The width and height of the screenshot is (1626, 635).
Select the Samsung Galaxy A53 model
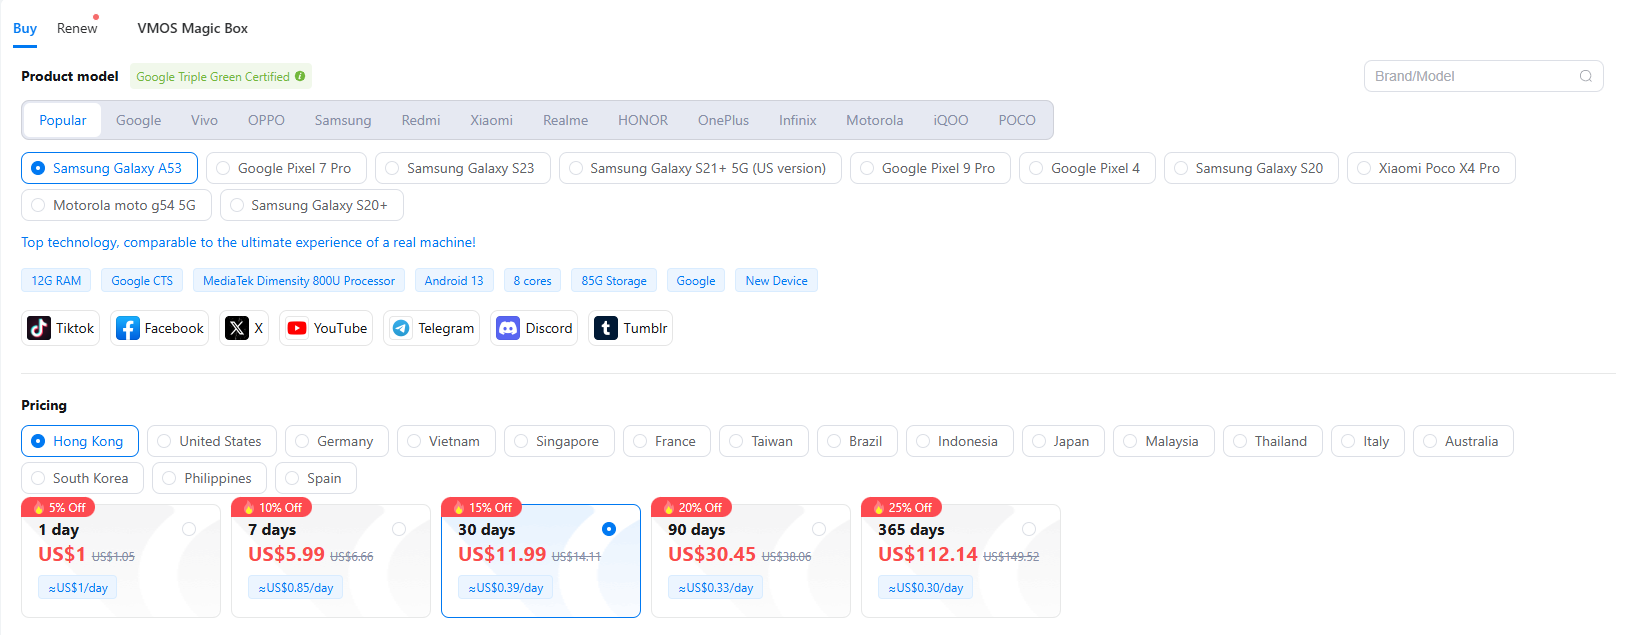(x=109, y=168)
